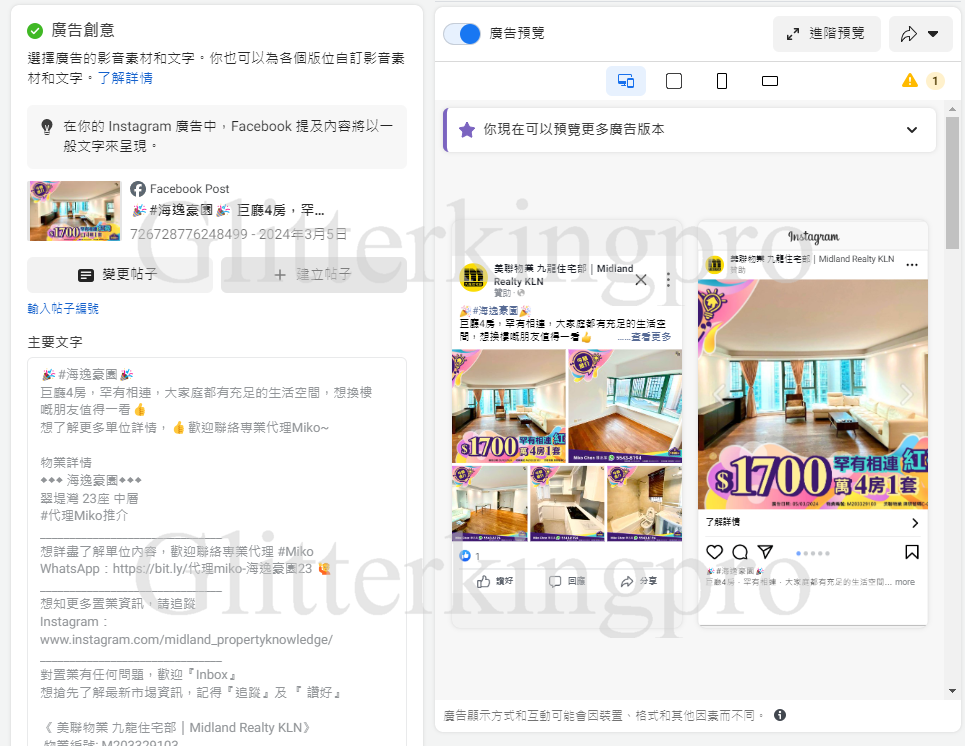This screenshot has height=746, width=965.
Task: Open the 輸入帖子編號 link
Action: (x=63, y=308)
